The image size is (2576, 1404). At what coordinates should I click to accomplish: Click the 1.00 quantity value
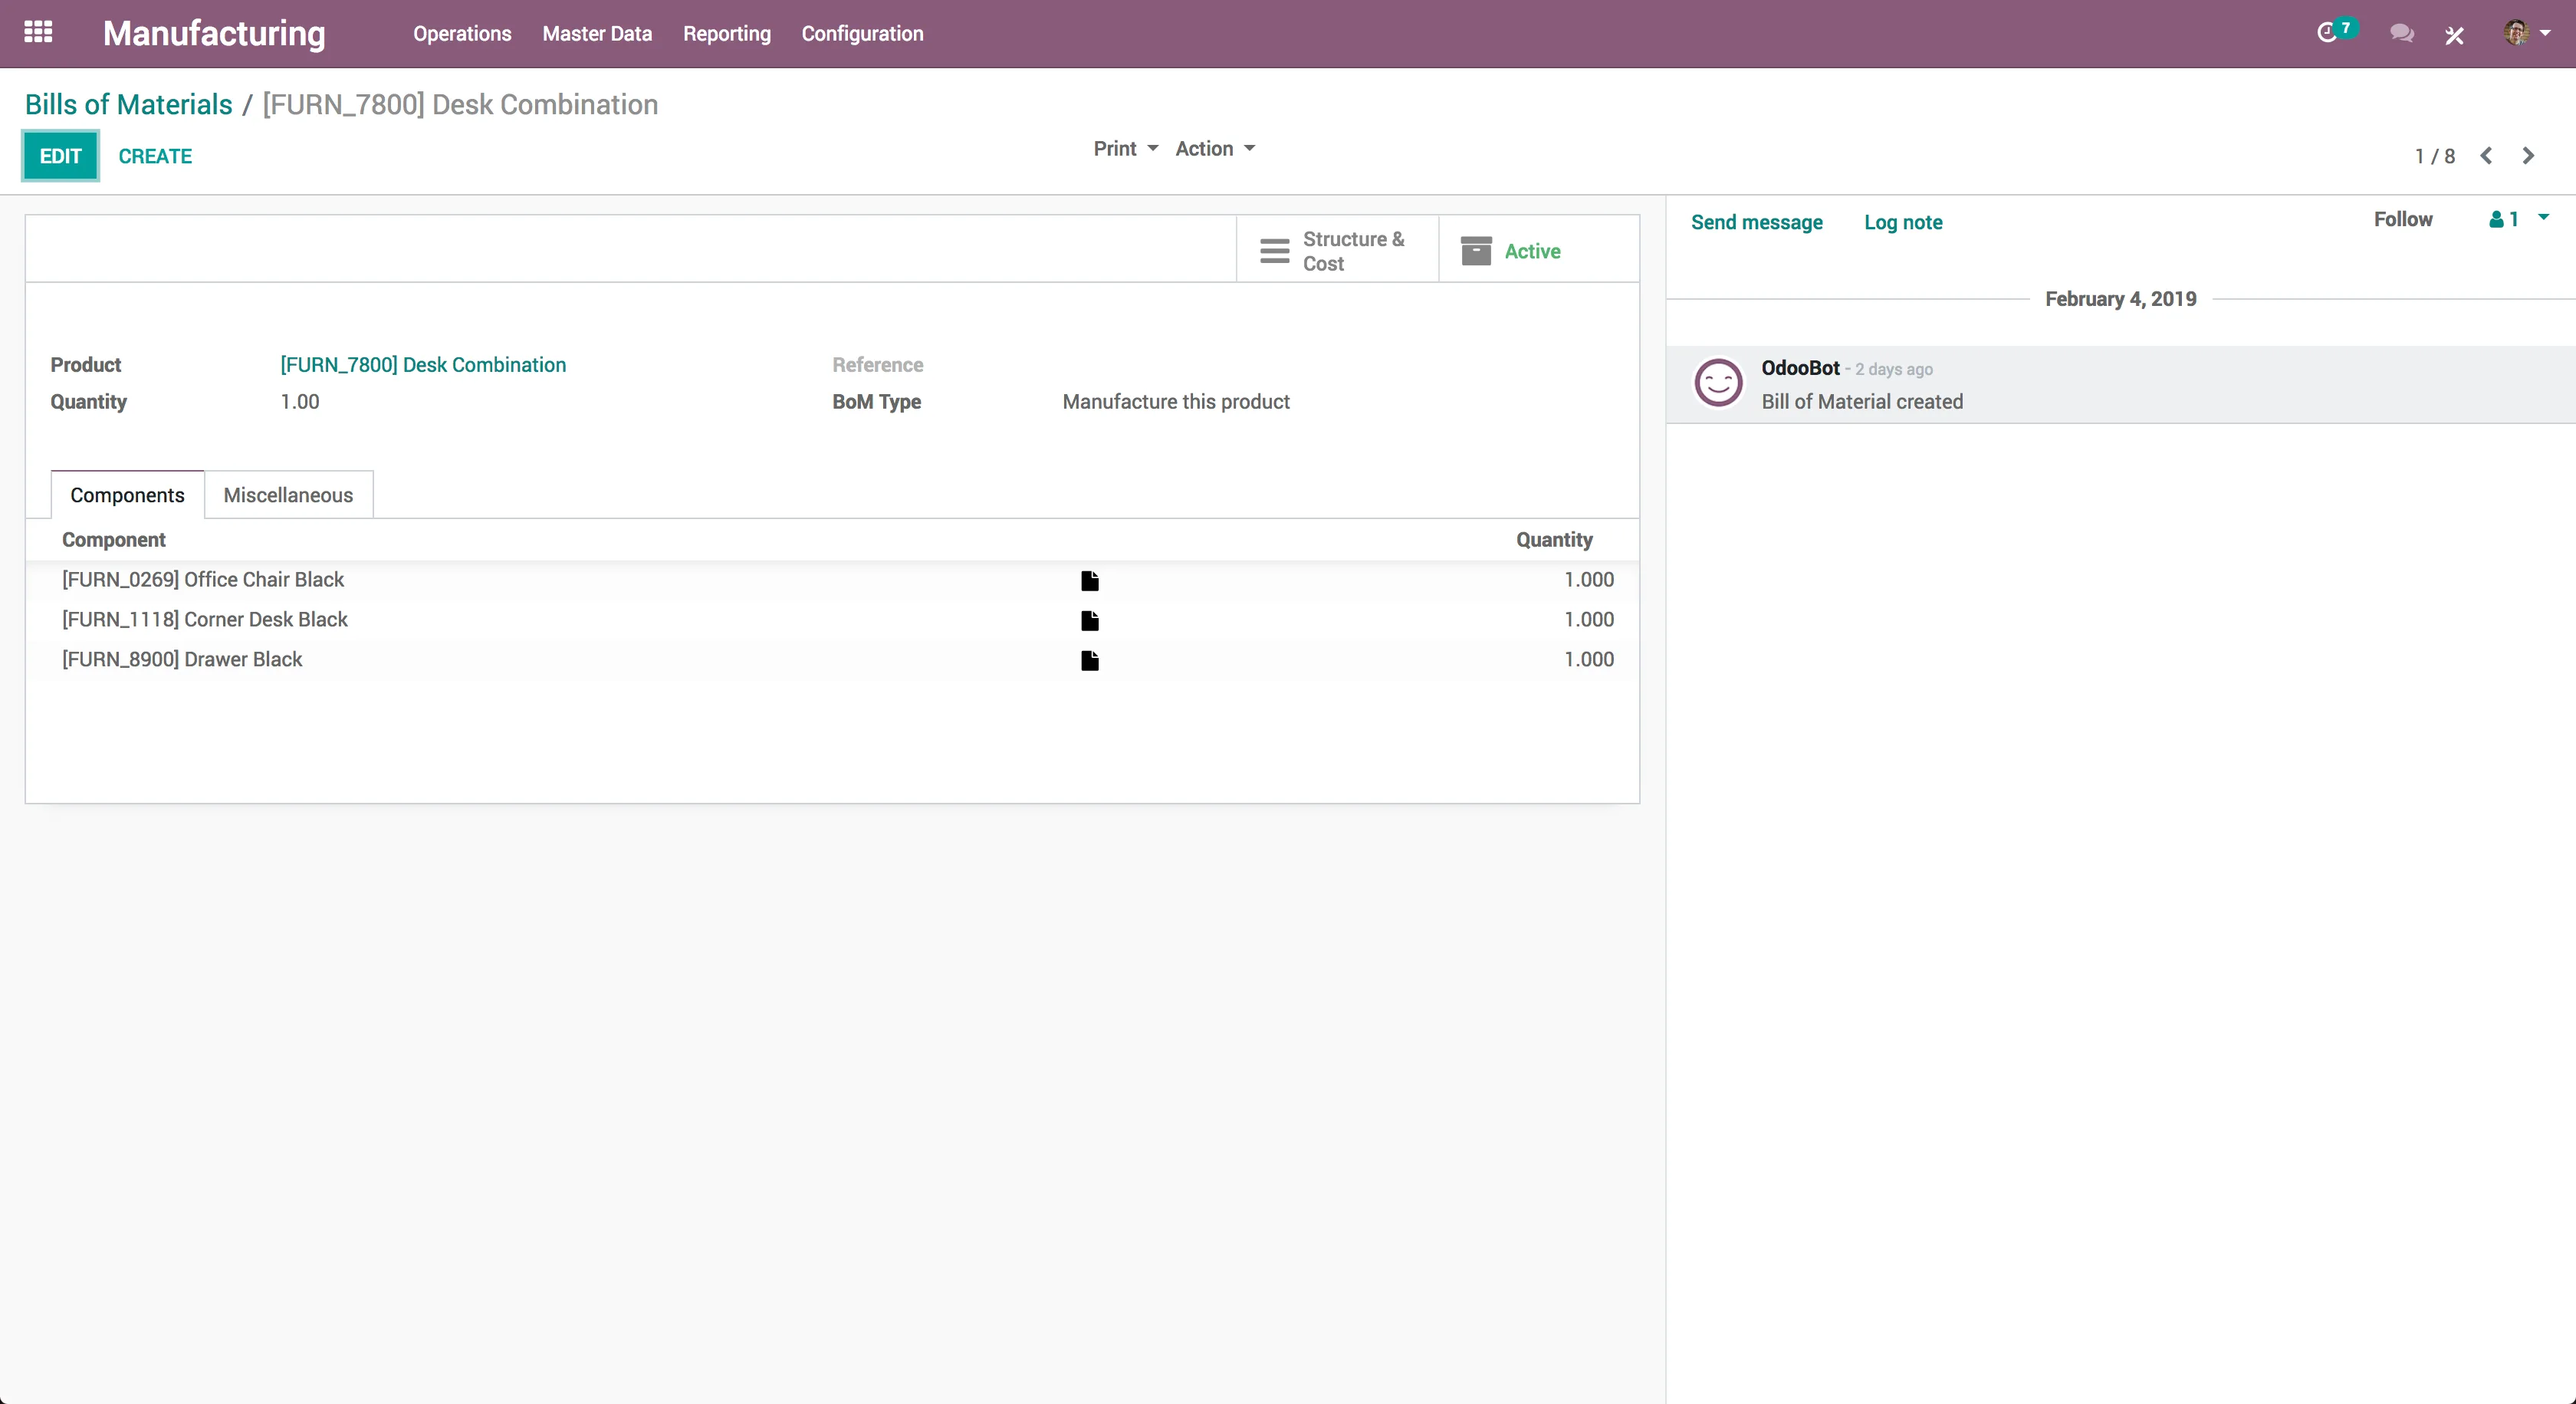click(x=300, y=401)
